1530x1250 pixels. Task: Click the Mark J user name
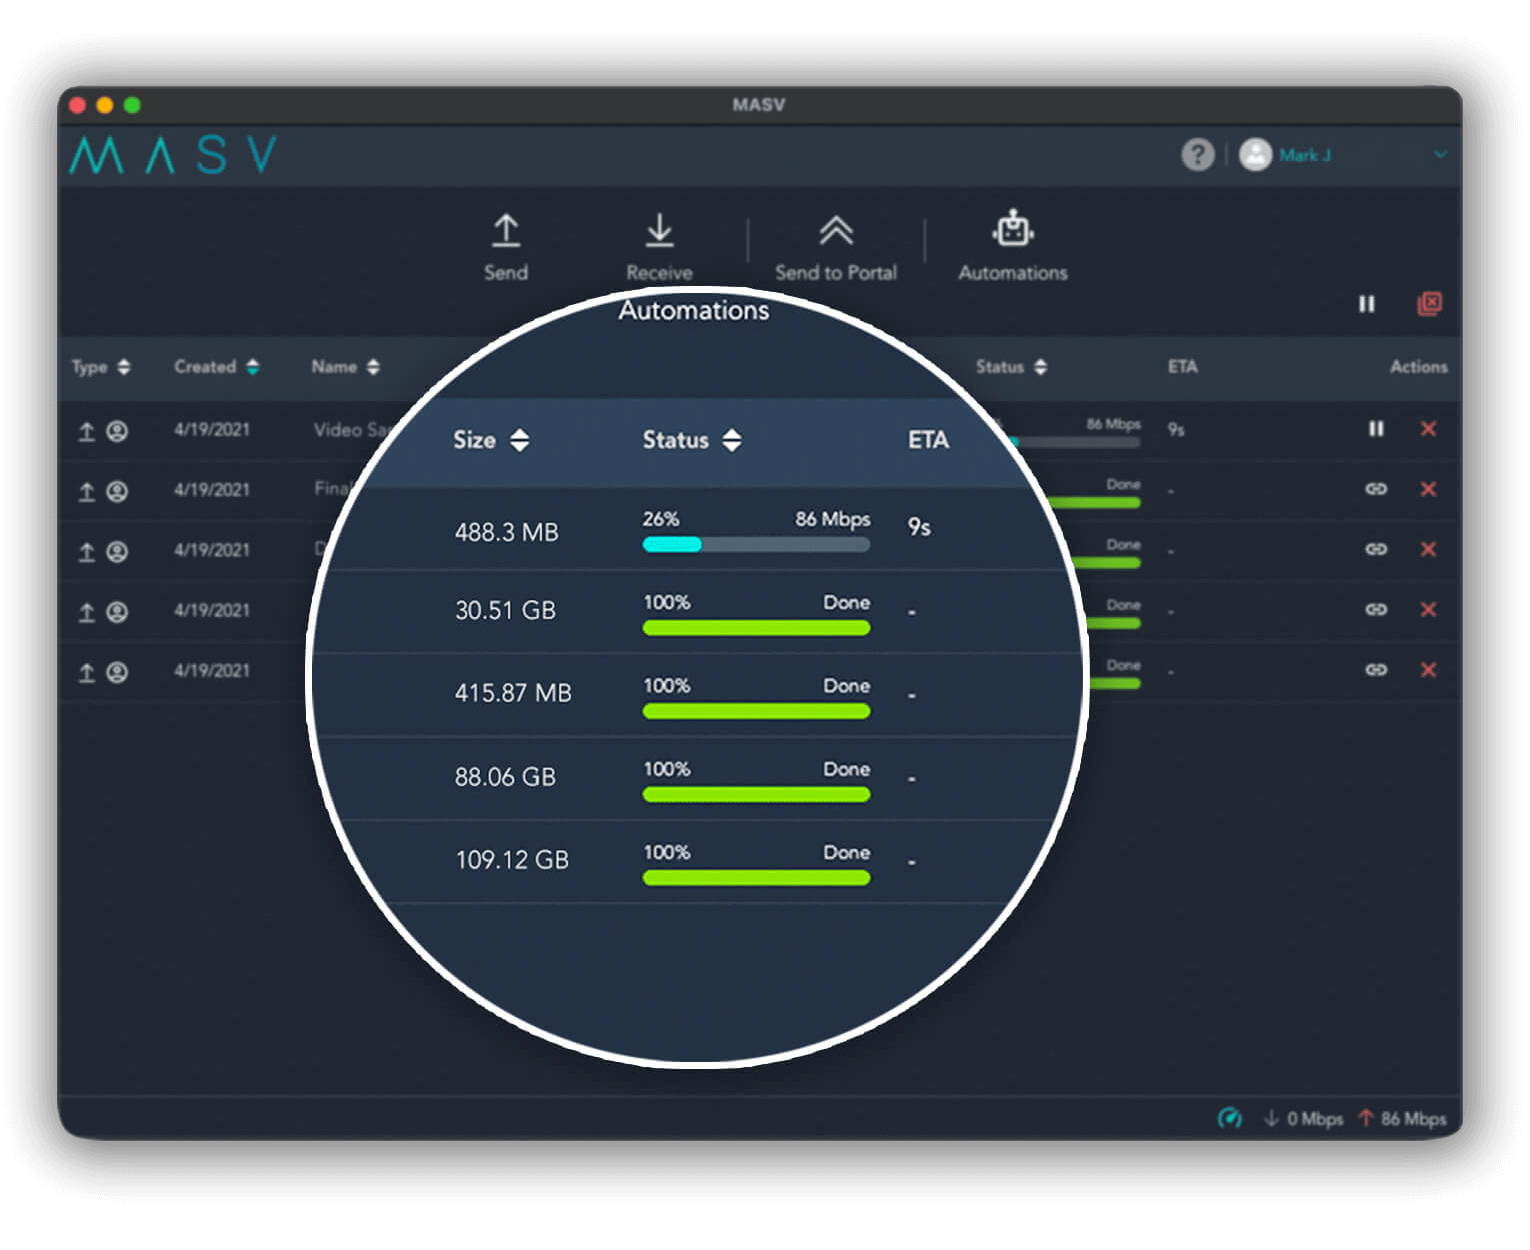tap(1304, 155)
